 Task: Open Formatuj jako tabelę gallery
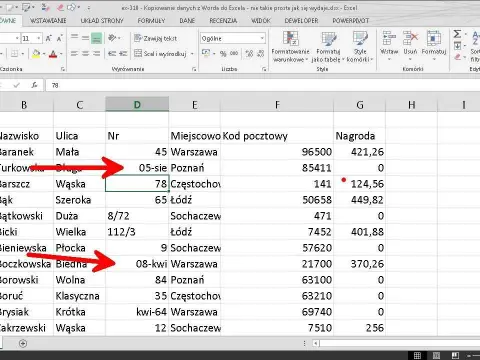[328, 47]
